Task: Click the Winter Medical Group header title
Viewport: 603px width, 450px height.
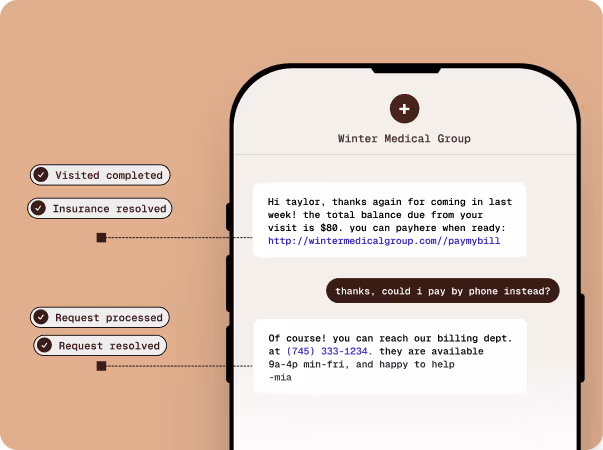Action: 404,138
